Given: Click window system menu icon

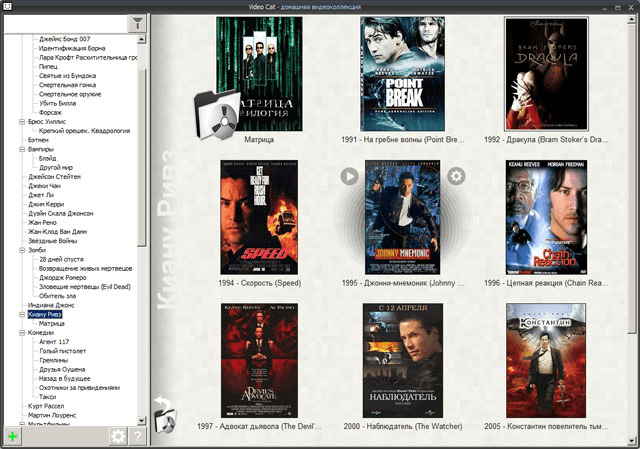Looking at the screenshot, I should [x=7, y=7].
